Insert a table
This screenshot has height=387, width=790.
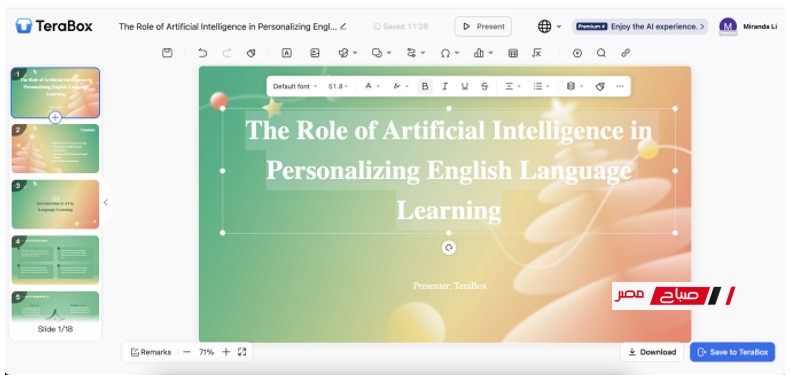point(513,53)
